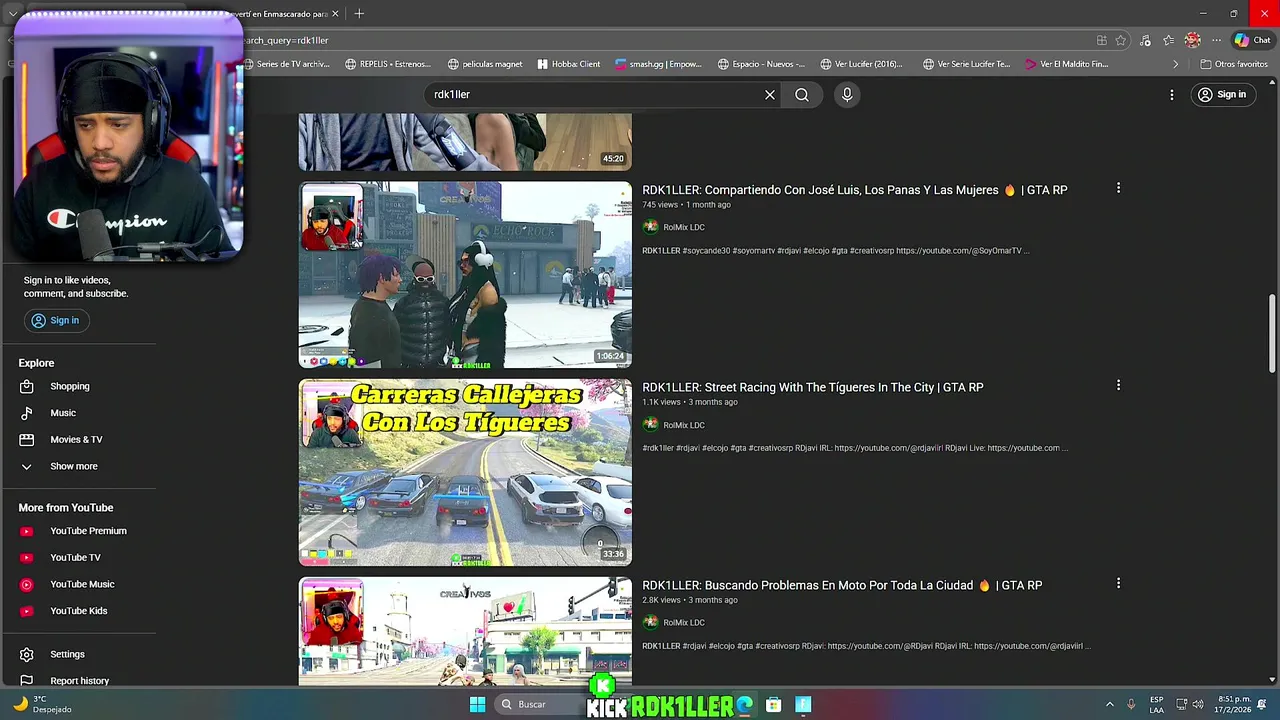Open Microsoft Edge from taskbar
The height and width of the screenshot is (720, 1280).
pos(744,704)
